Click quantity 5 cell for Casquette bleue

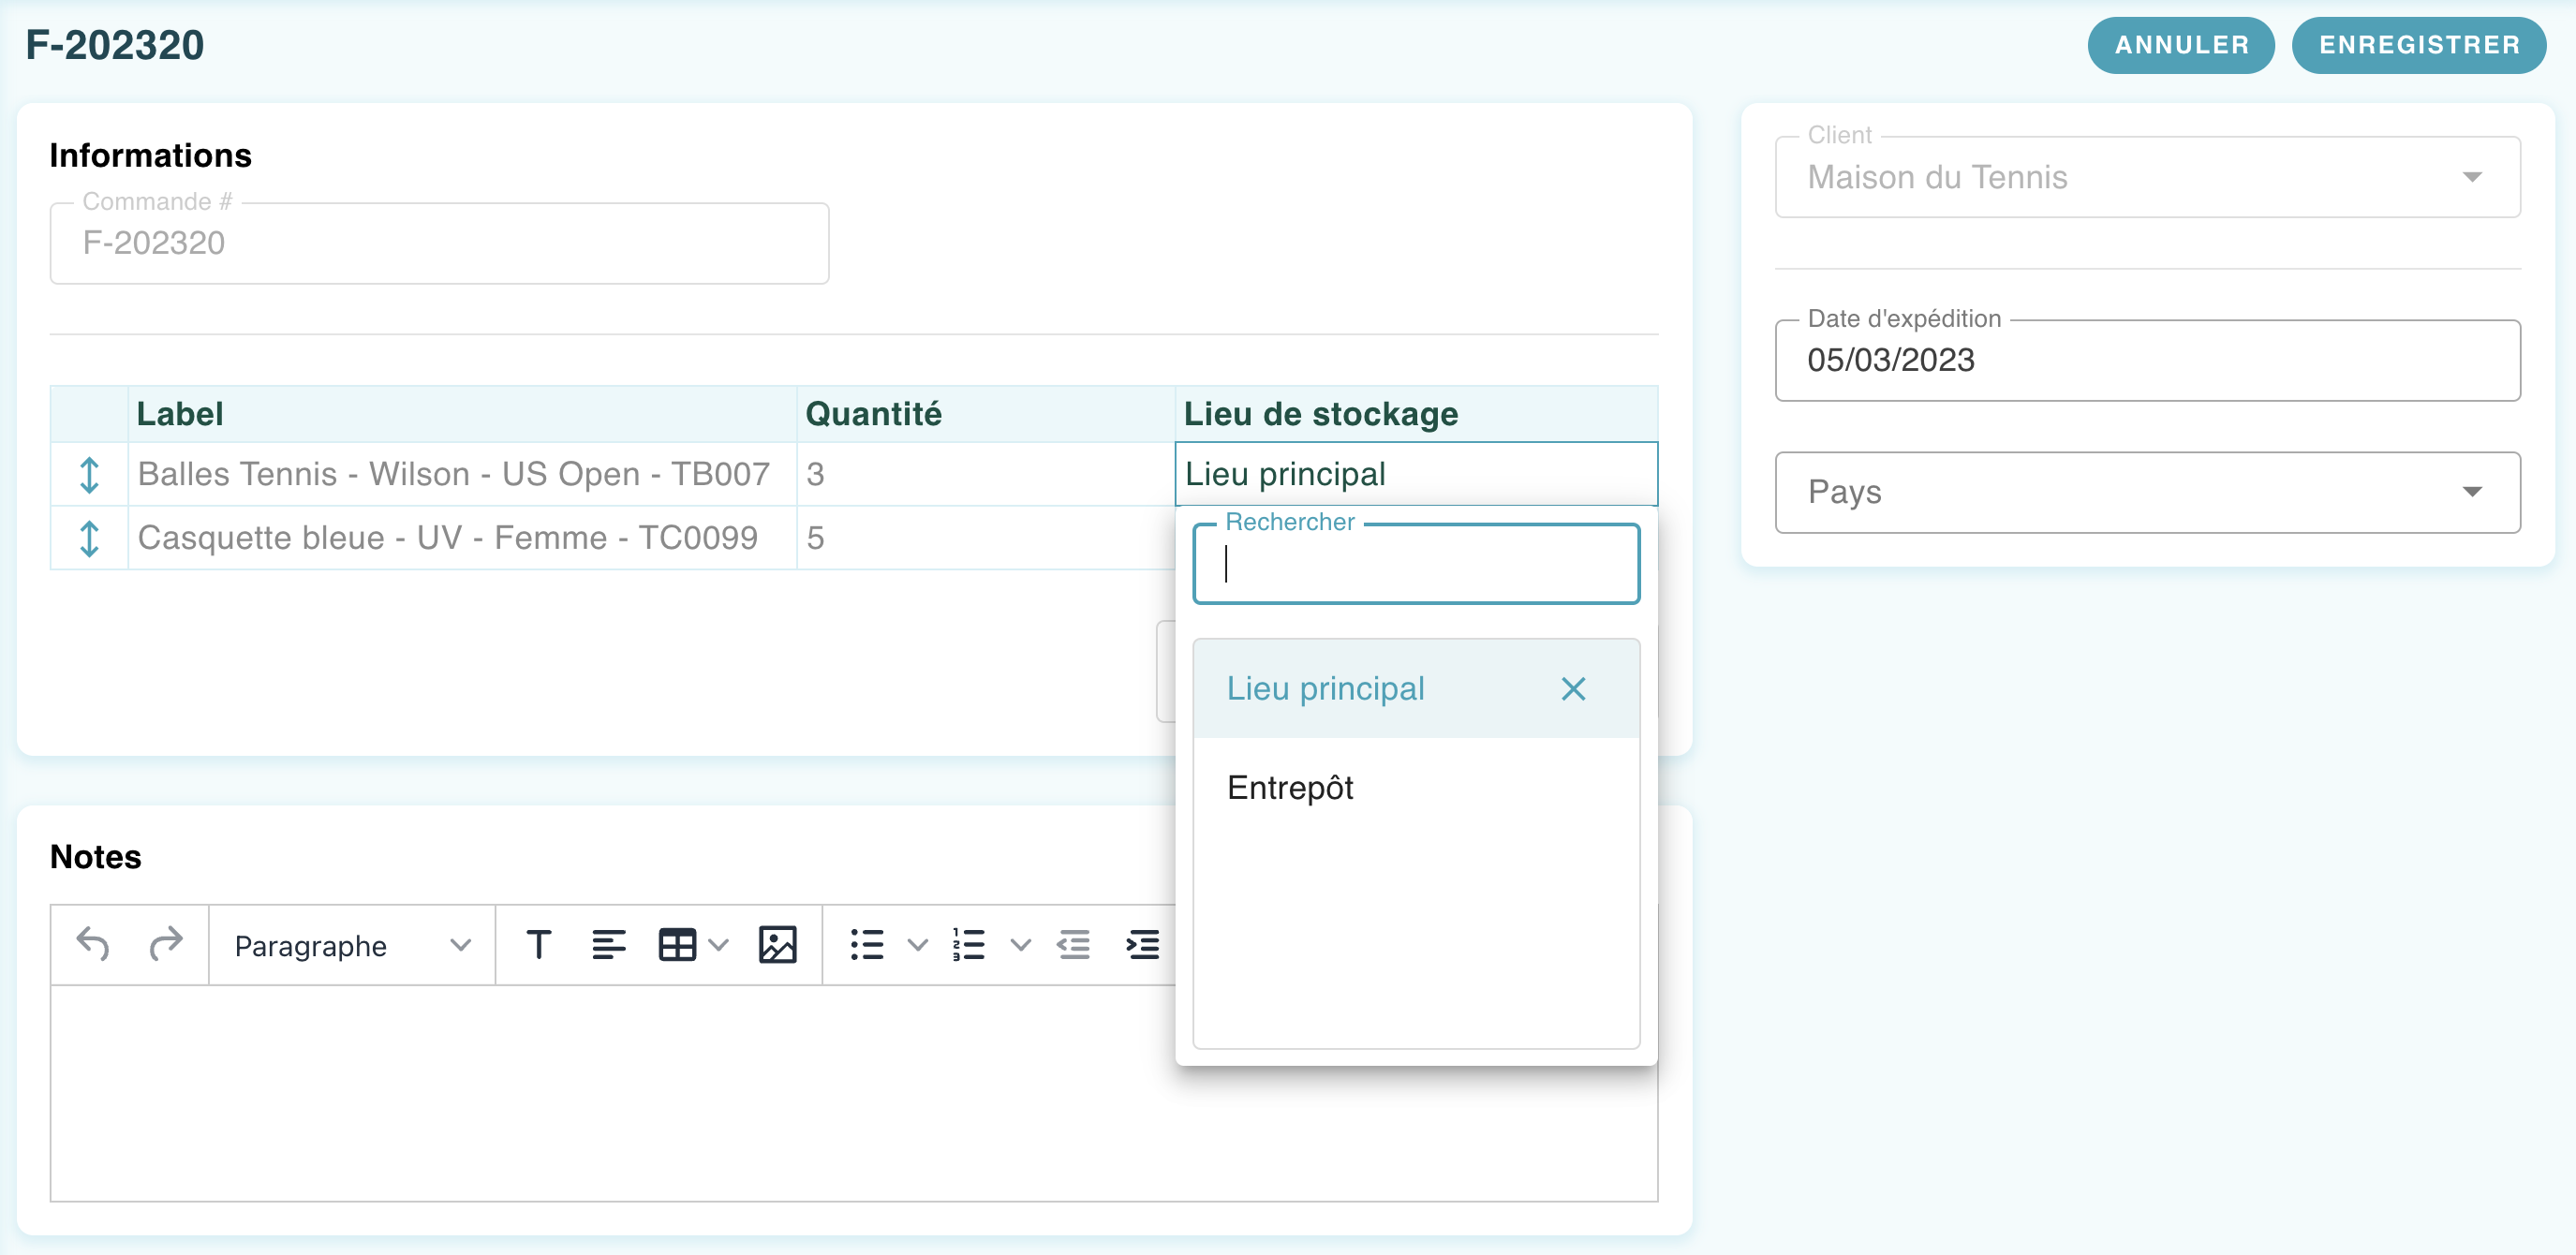(x=985, y=538)
